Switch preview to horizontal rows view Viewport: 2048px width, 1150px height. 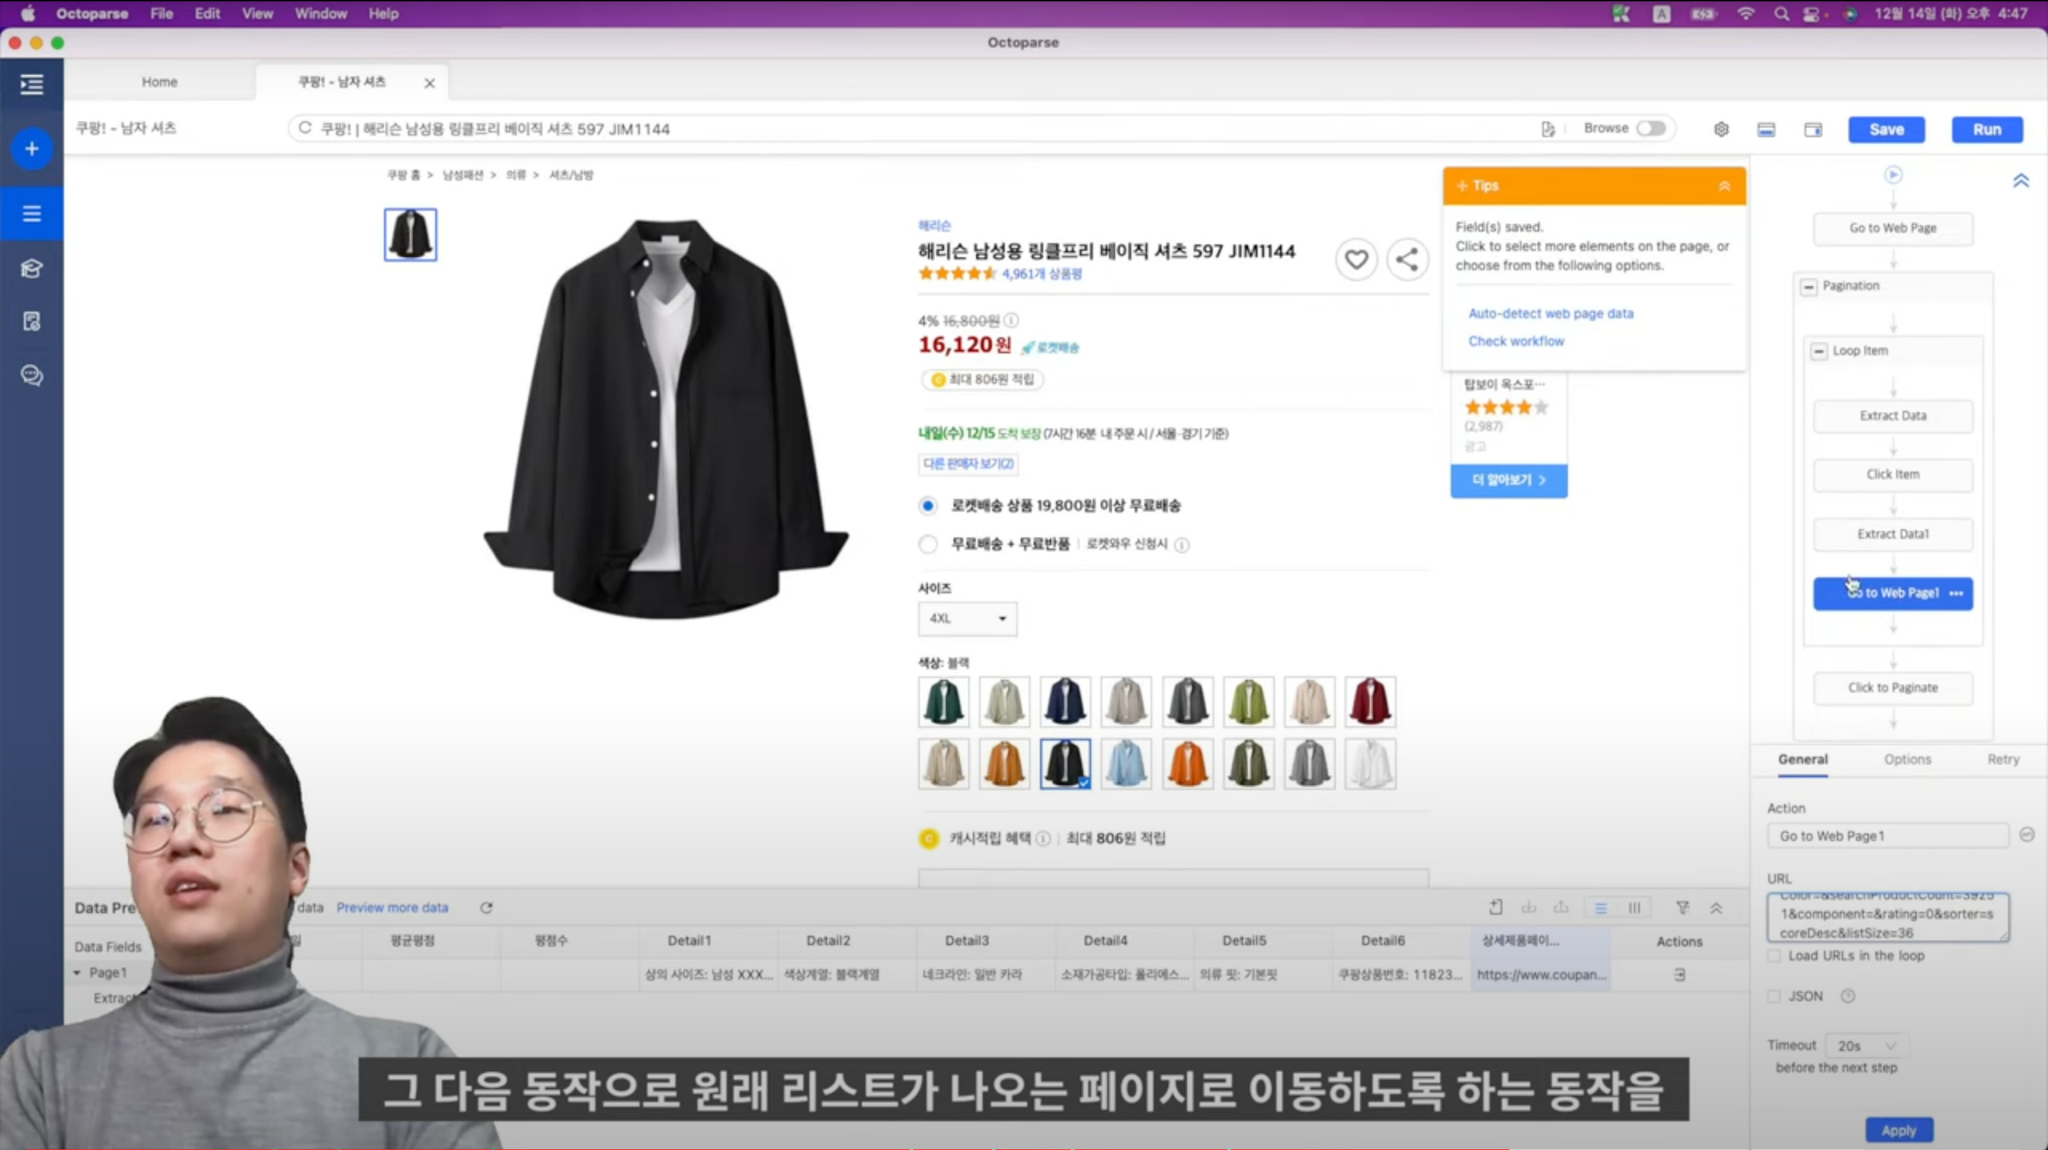pos(1601,908)
